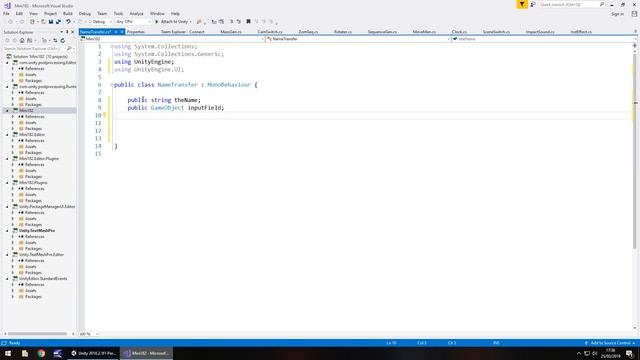This screenshot has width=640, height=360.
Task: Click the account avatar icon beside Sign in
Action: pos(634,14)
